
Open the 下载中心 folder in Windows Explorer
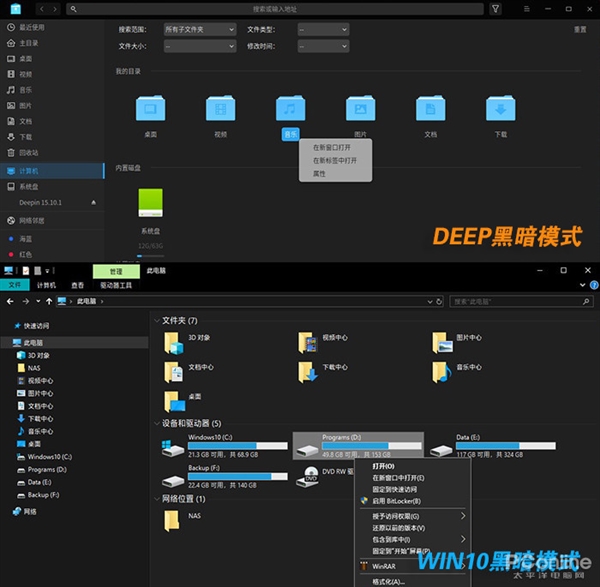tap(308, 372)
